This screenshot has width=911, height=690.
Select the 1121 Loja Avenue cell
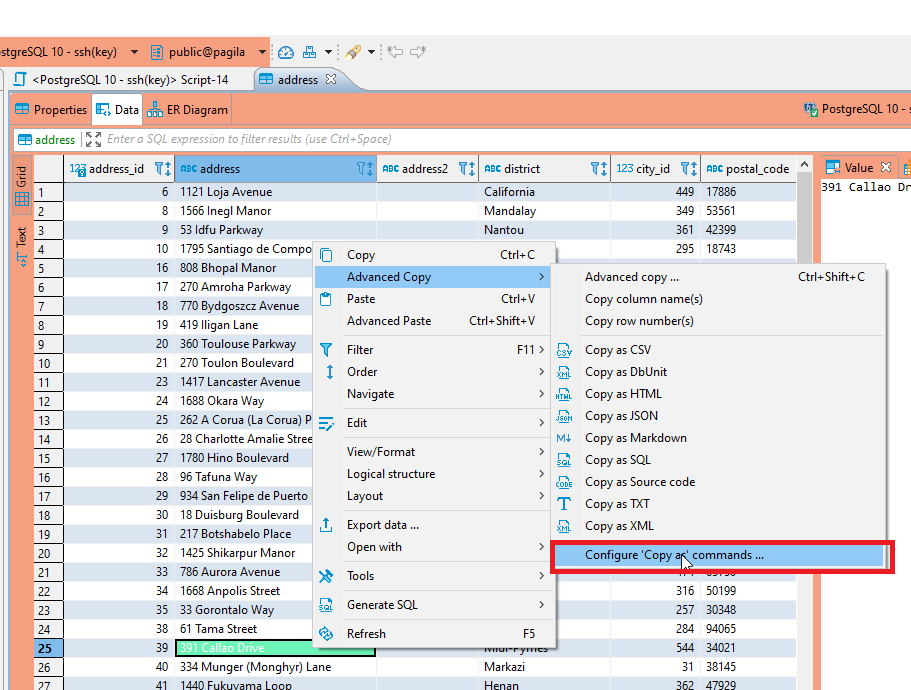click(x=275, y=192)
